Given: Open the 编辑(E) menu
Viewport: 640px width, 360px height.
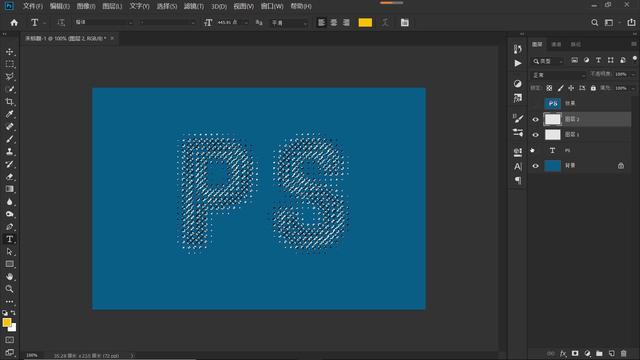Looking at the screenshot, I should pos(60,6).
